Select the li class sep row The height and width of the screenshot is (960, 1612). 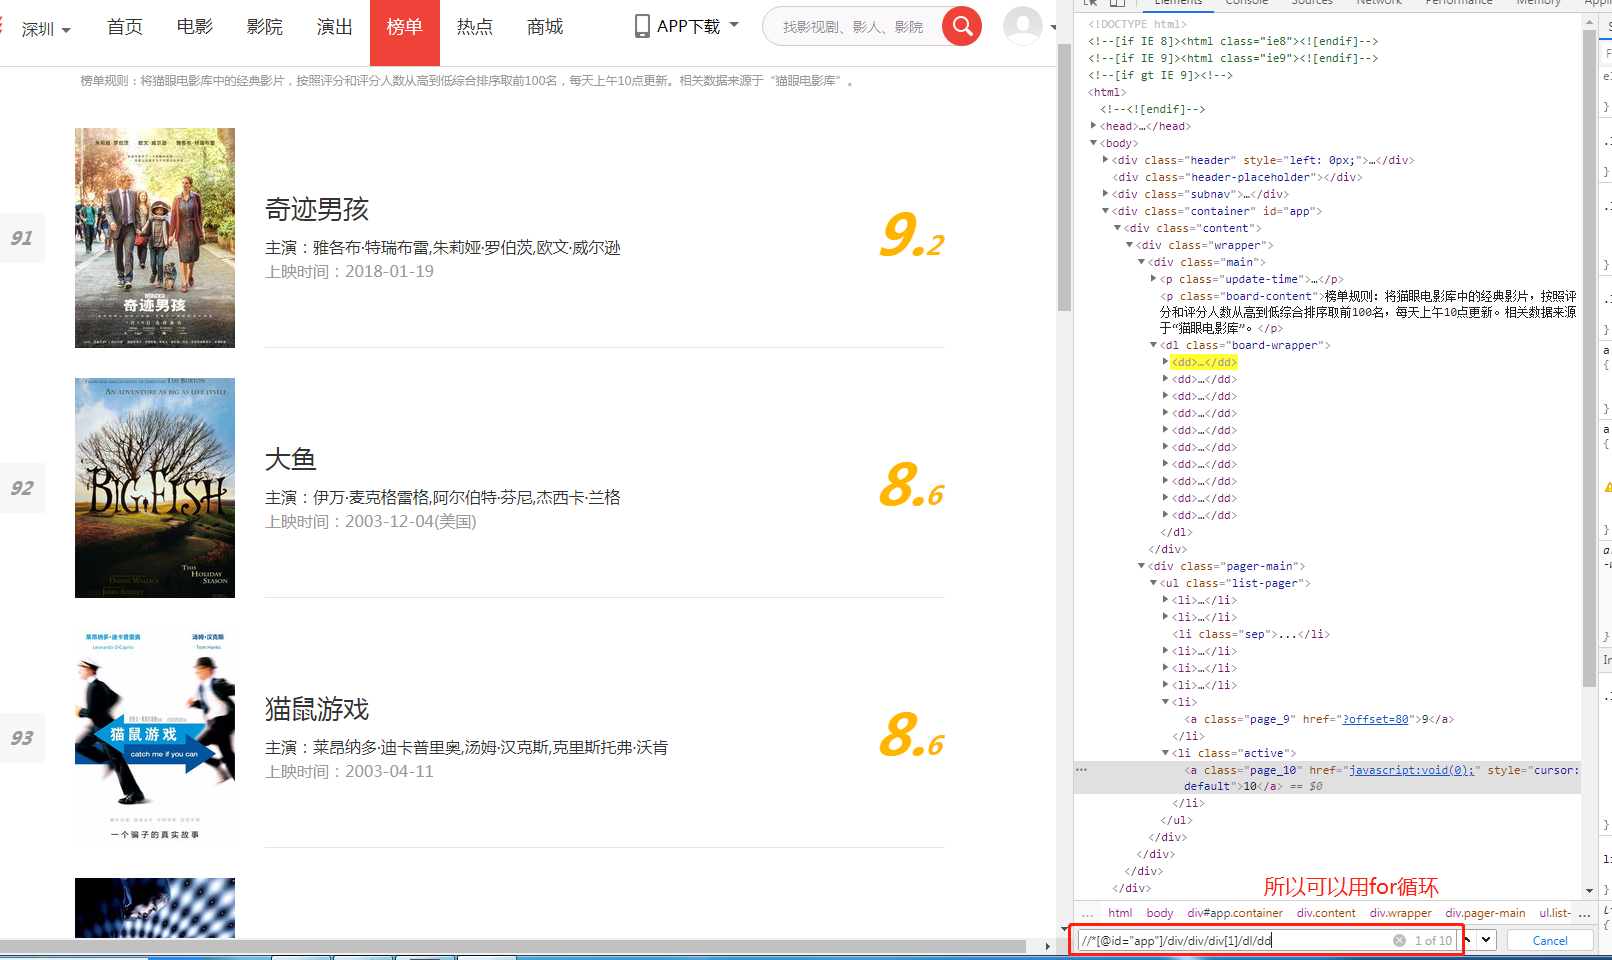(1251, 634)
